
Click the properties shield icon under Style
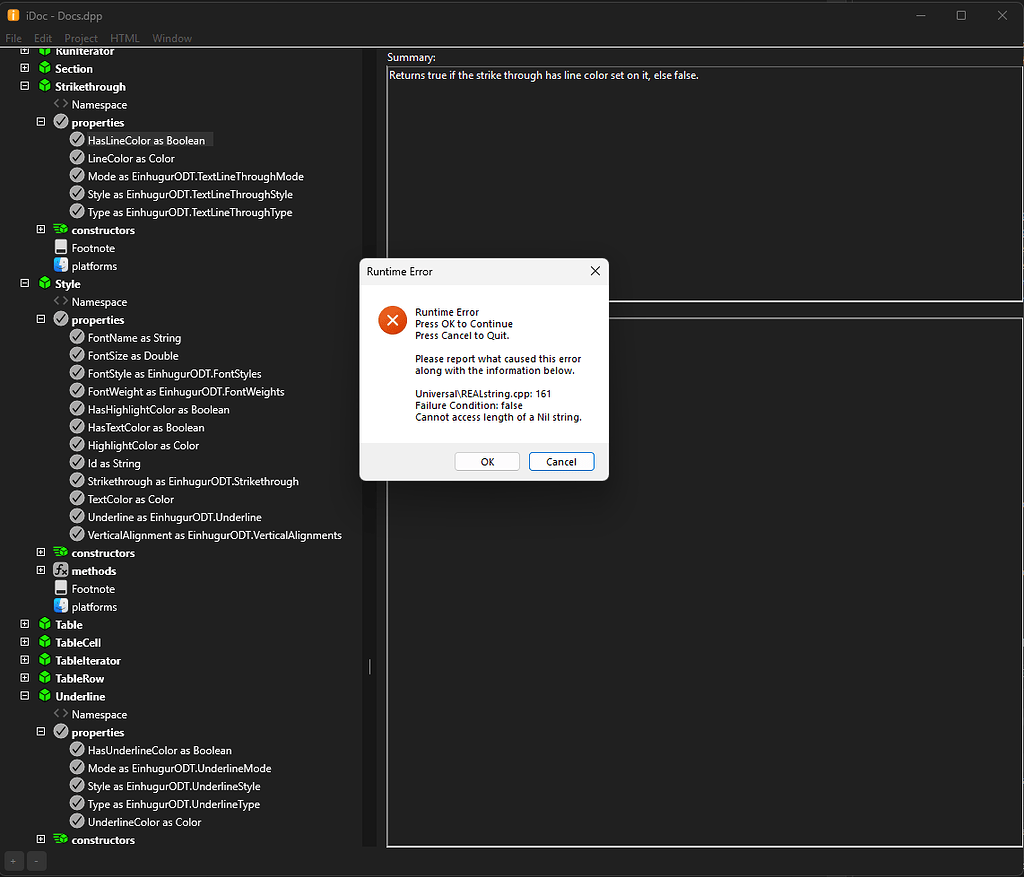[x=61, y=319]
